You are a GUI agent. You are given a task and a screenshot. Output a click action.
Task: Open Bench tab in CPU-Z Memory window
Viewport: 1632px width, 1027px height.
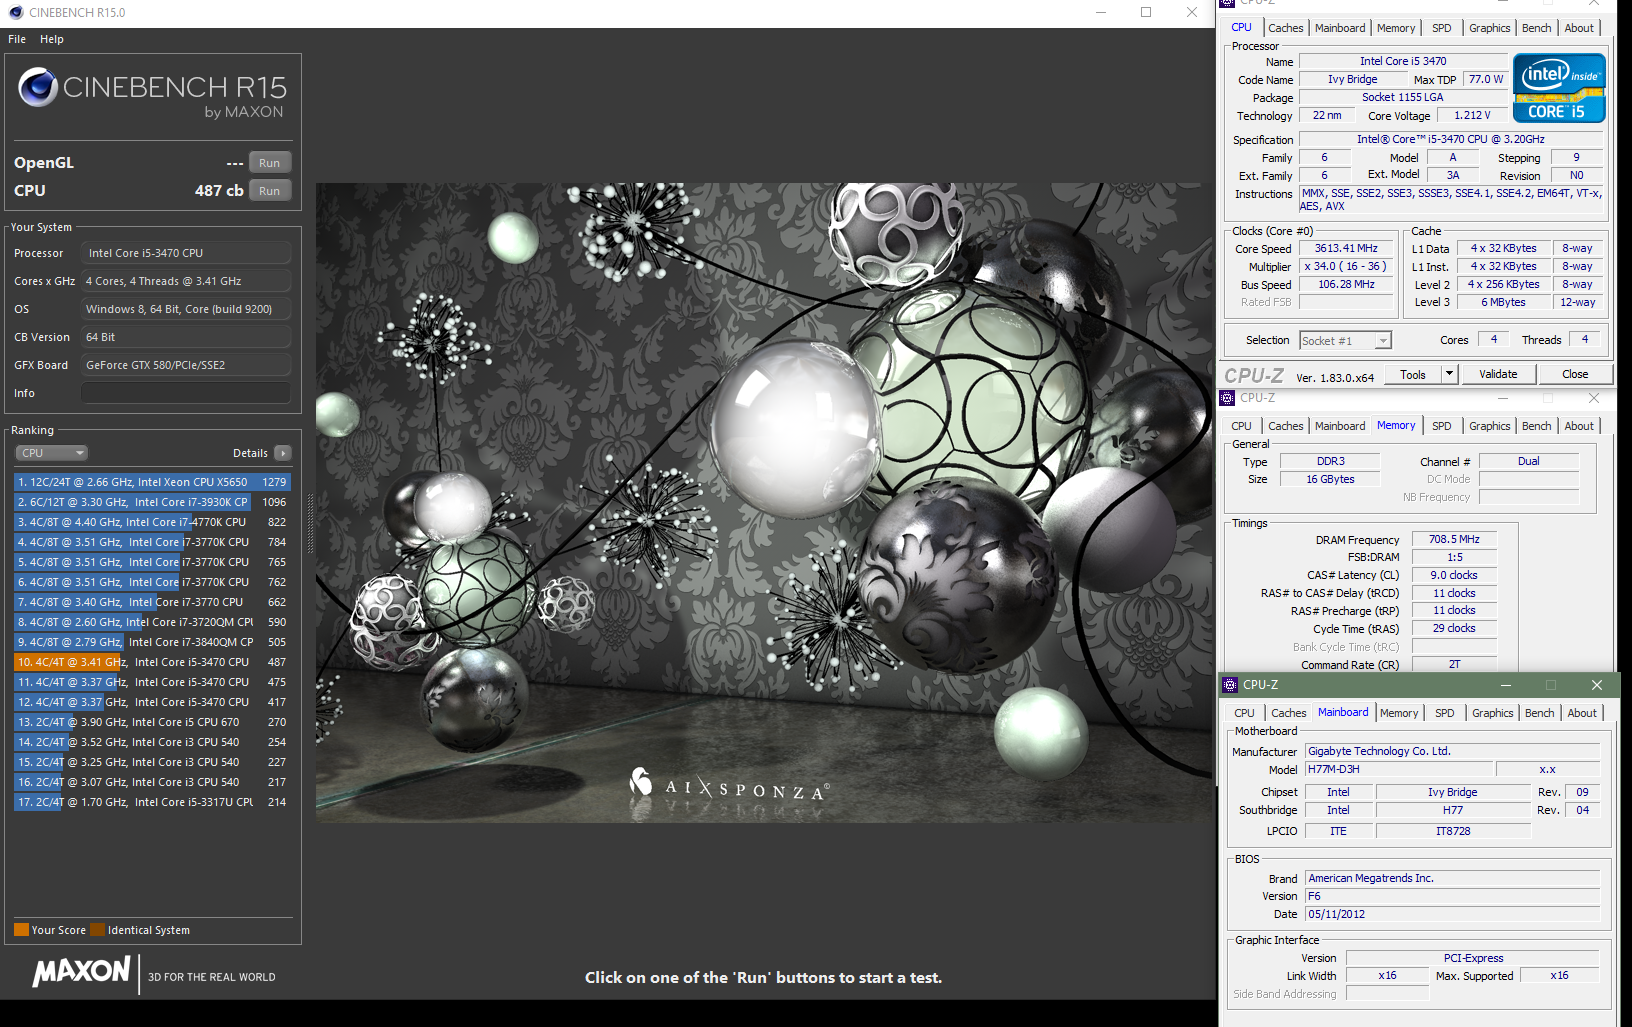pos(1537,426)
